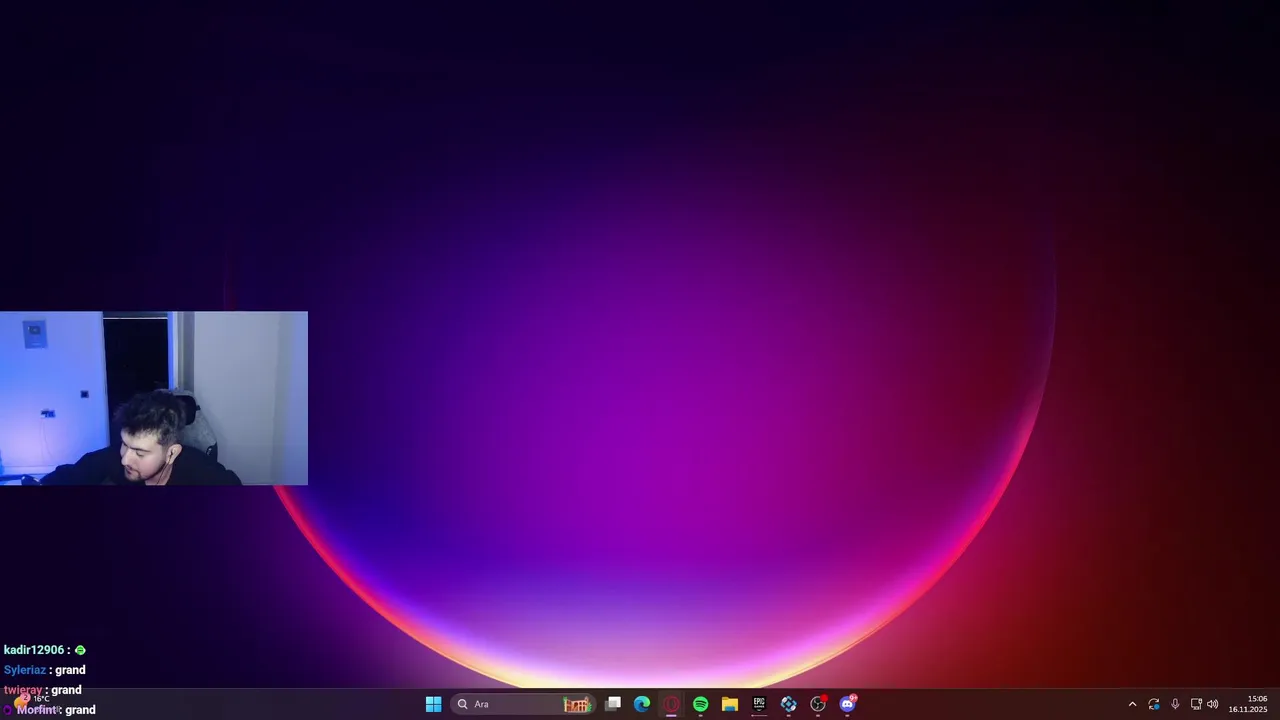The height and width of the screenshot is (720, 1280).
Task: Open Spotify from the taskbar
Action: [x=700, y=704]
